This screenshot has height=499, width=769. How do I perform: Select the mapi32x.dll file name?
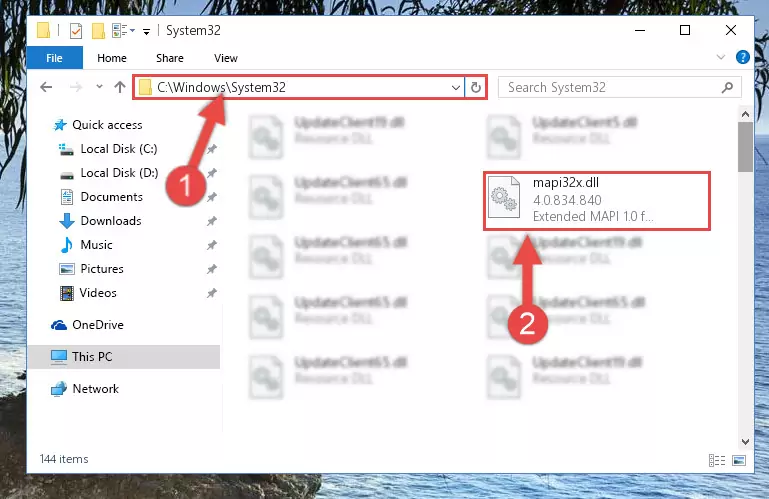[x=565, y=183]
